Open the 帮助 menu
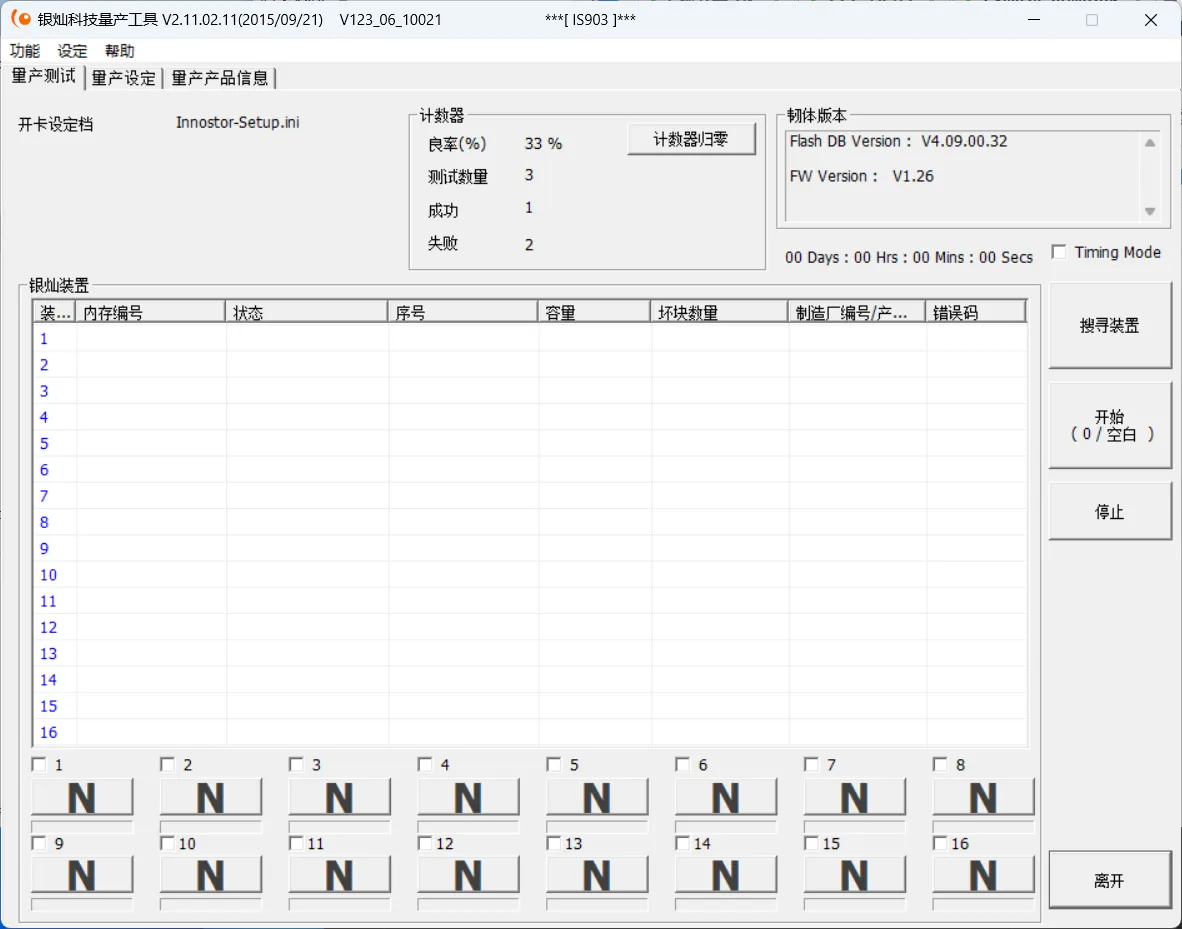1182x929 pixels. 120,51
